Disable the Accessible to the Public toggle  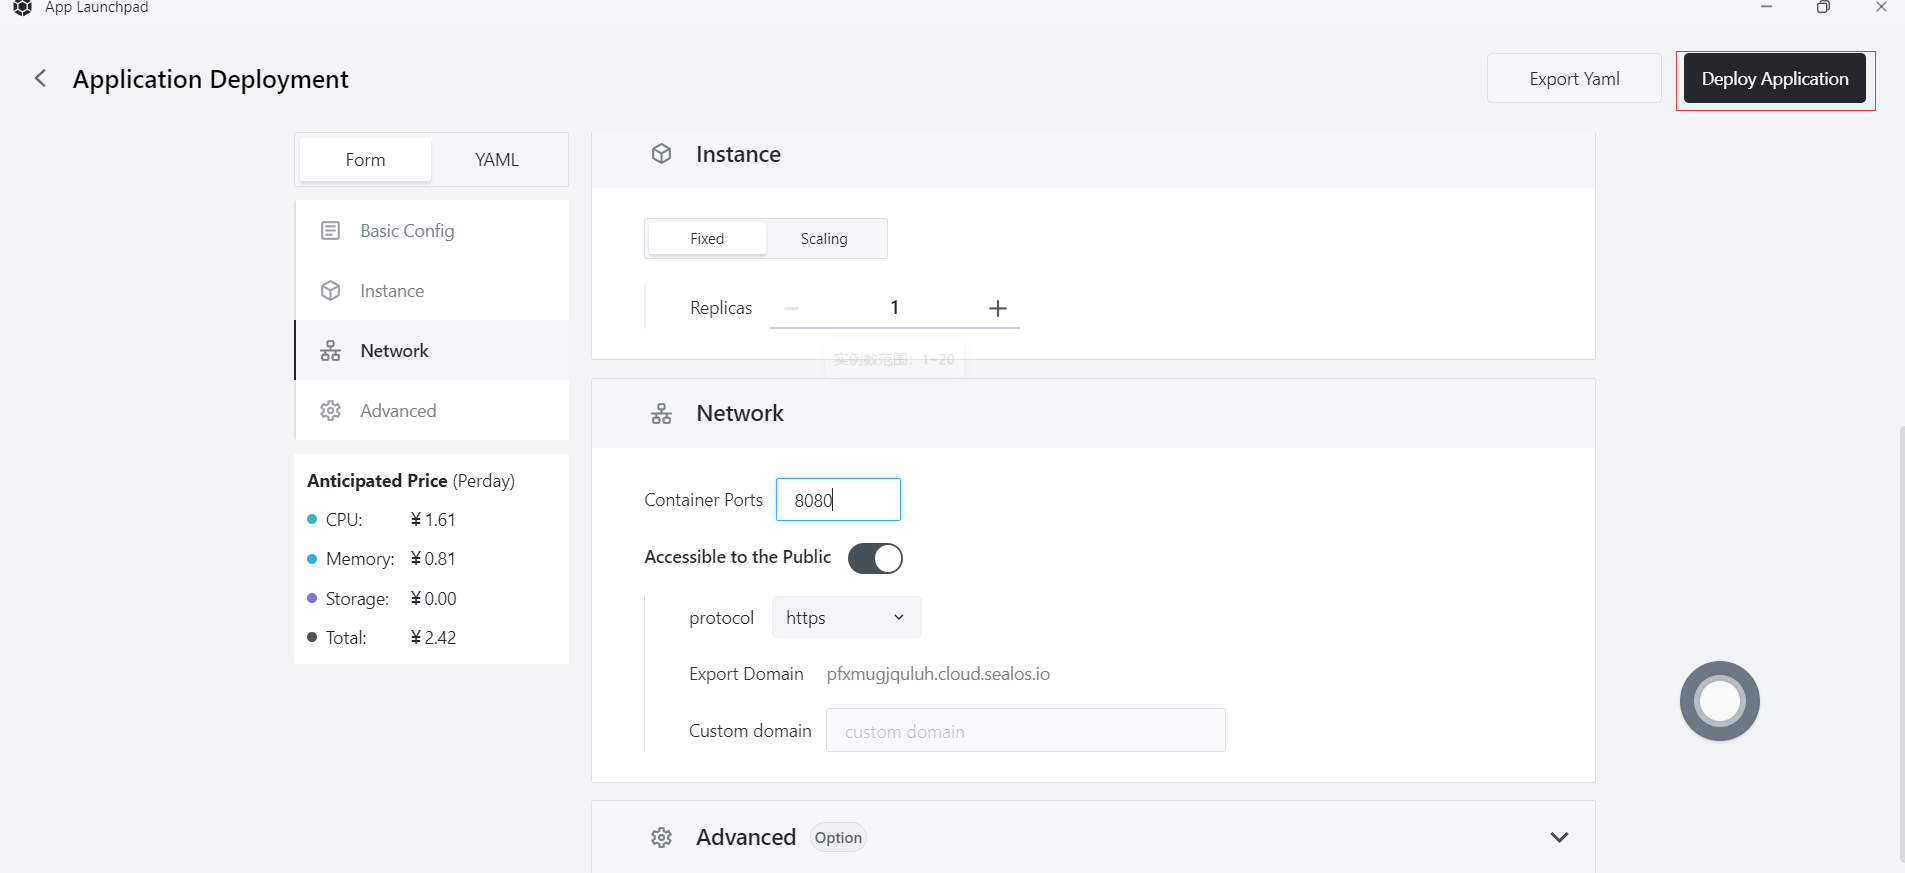pyautogui.click(x=875, y=558)
